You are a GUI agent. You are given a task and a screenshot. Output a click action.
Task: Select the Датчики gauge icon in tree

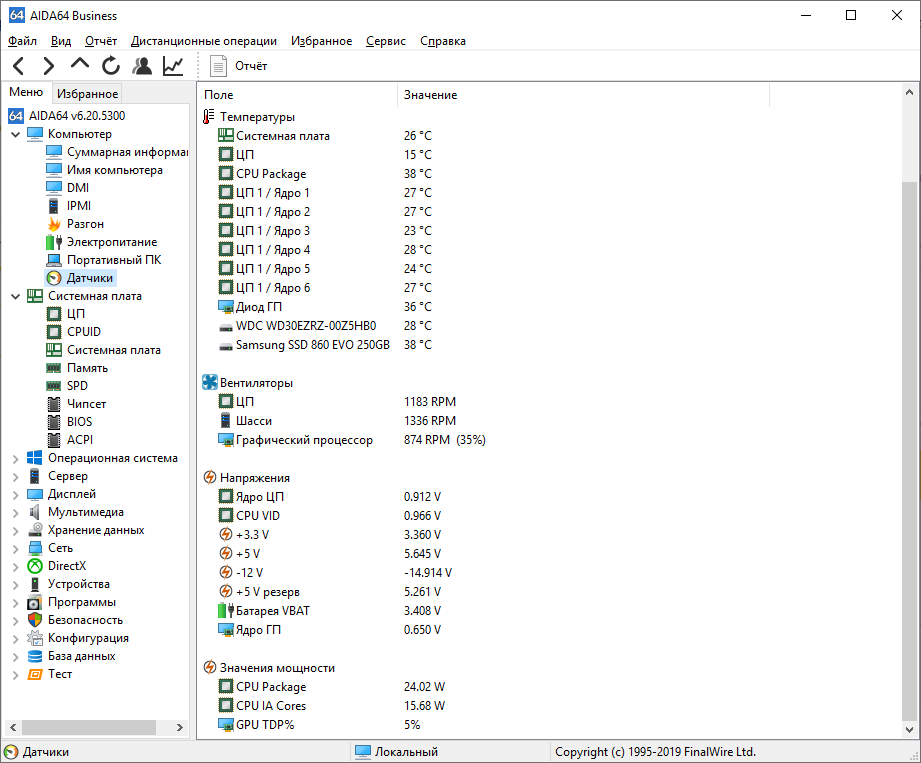(54, 278)
